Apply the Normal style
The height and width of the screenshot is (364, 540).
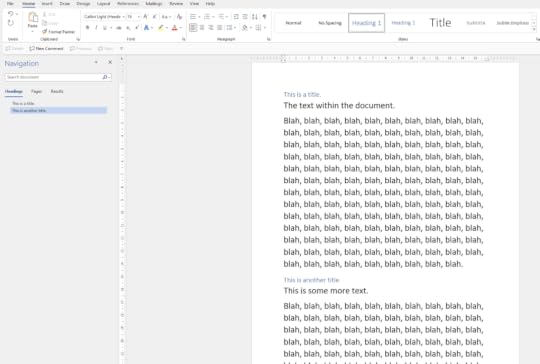pyautogui.click(x=293, y=23)
